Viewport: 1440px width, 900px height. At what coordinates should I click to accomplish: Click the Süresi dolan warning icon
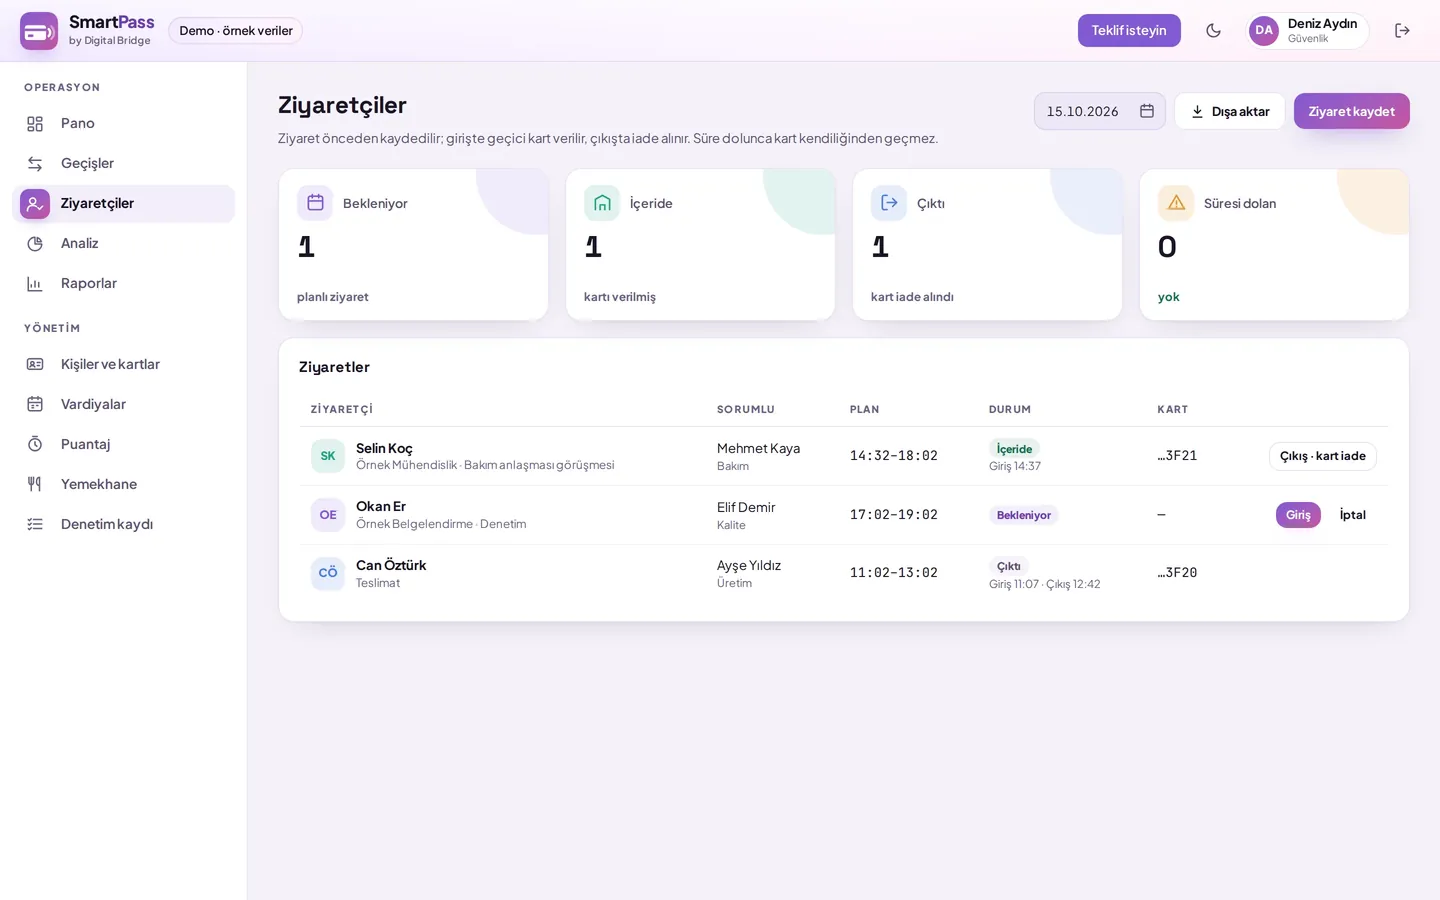(x=1176, y=203)
